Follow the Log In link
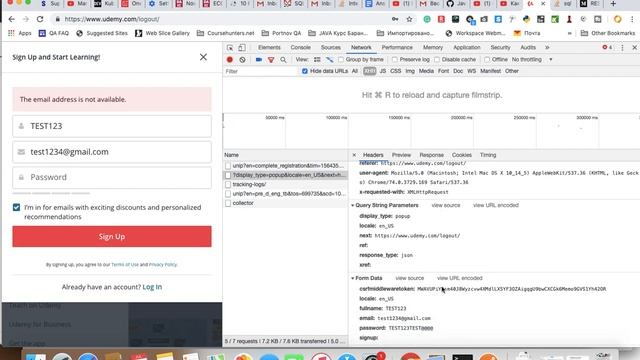 click(152, 287)
